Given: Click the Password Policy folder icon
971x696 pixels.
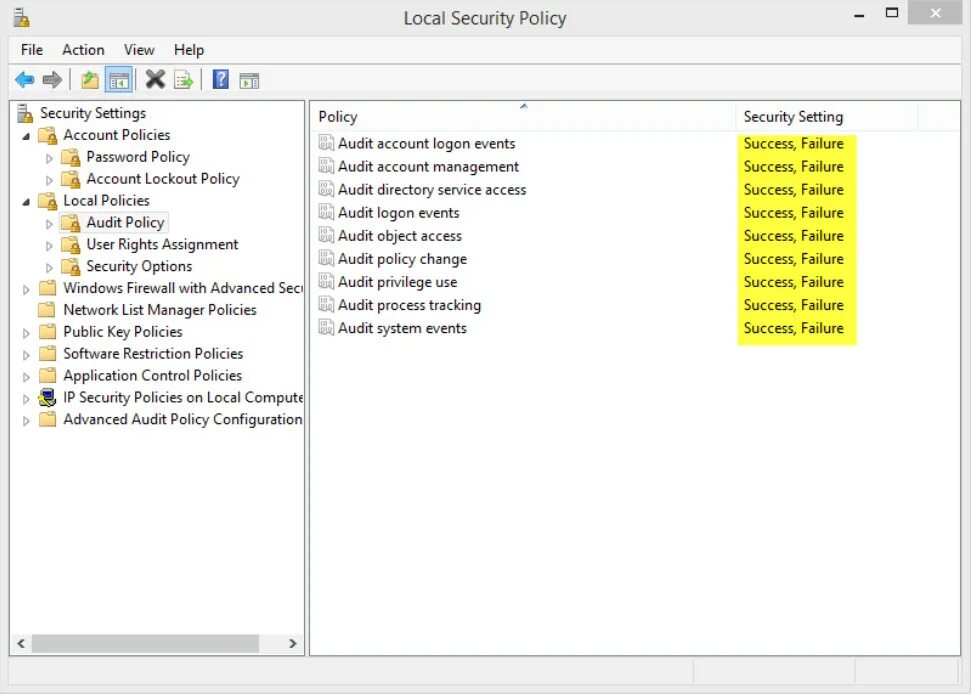Looking at the screenshot, I should point(71,157).
